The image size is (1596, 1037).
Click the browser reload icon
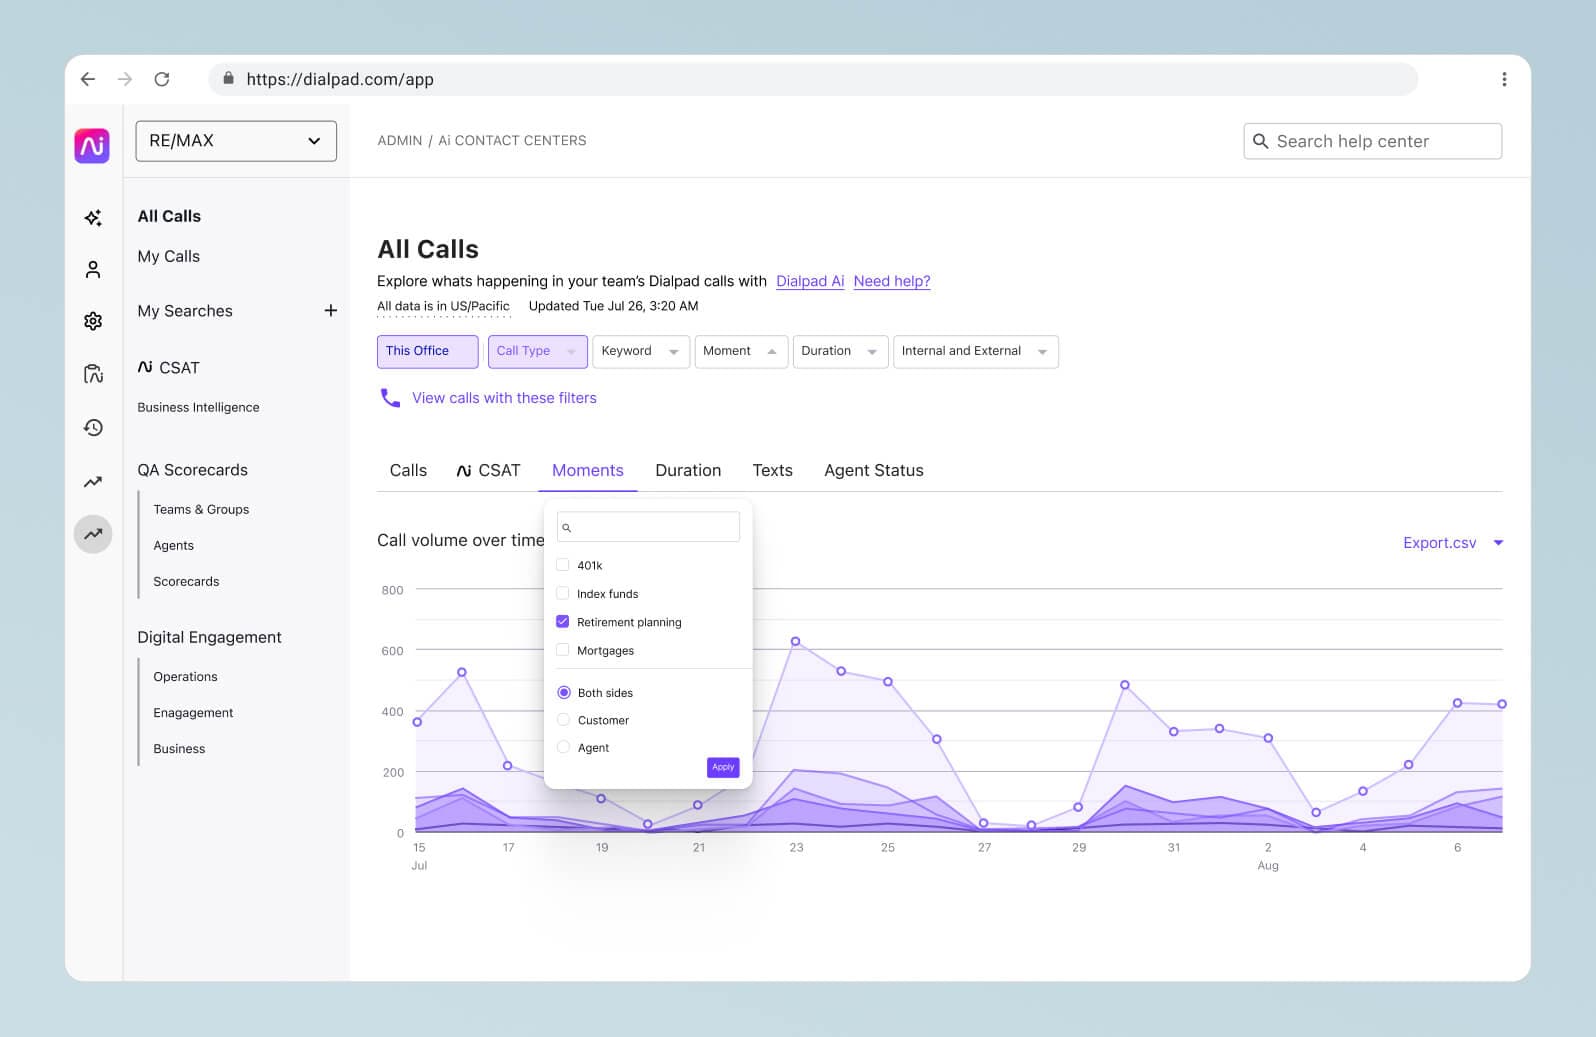(162, 79)
